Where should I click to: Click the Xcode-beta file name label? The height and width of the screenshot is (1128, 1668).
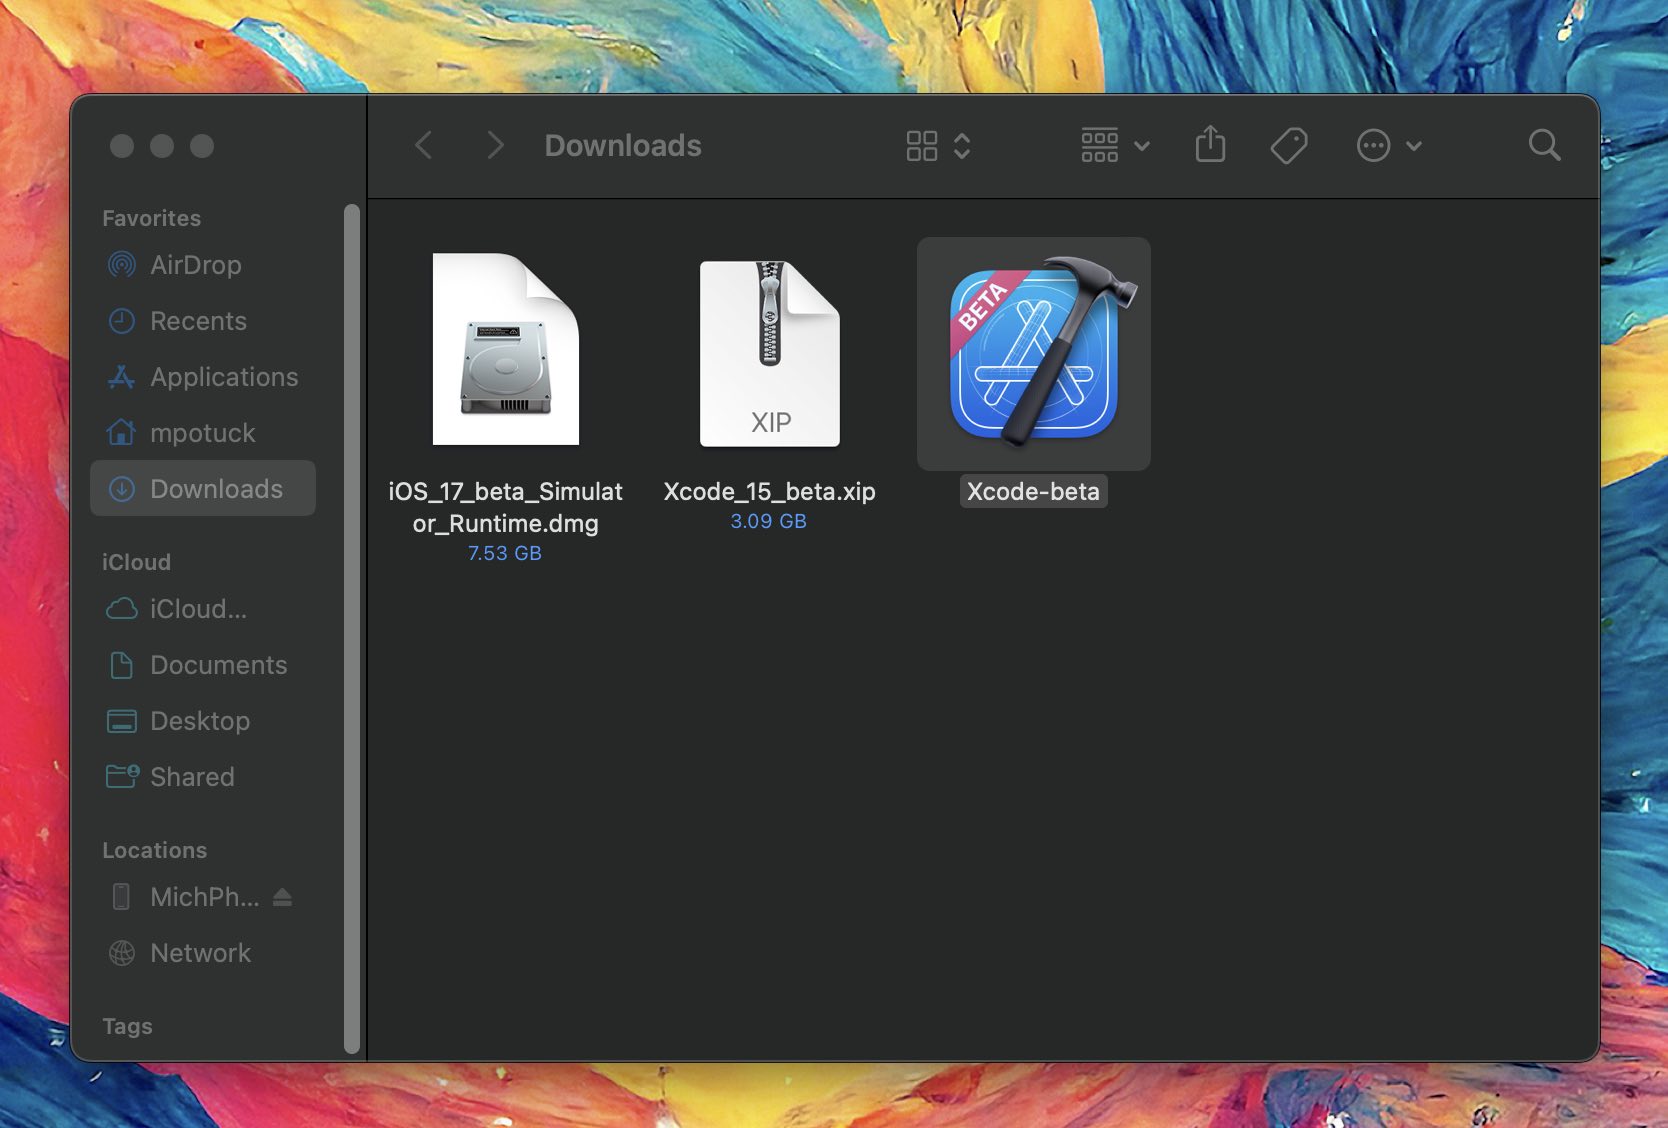pos(1033,491)
